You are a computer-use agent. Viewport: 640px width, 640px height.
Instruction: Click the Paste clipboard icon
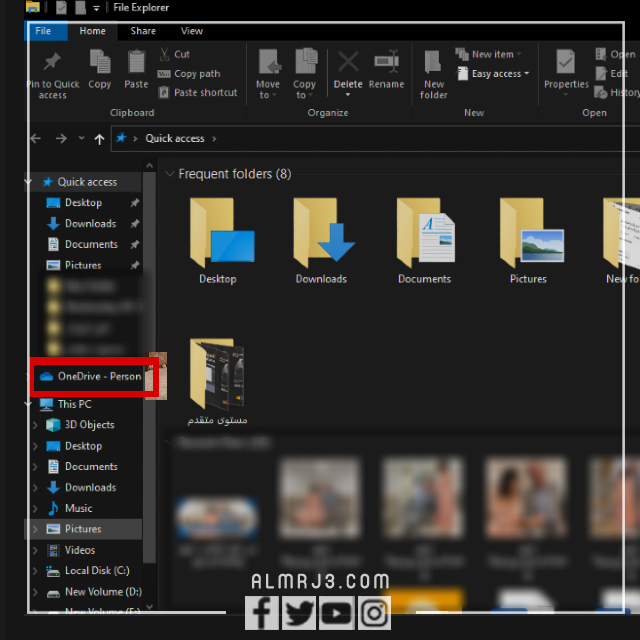(x=136, y=61)
